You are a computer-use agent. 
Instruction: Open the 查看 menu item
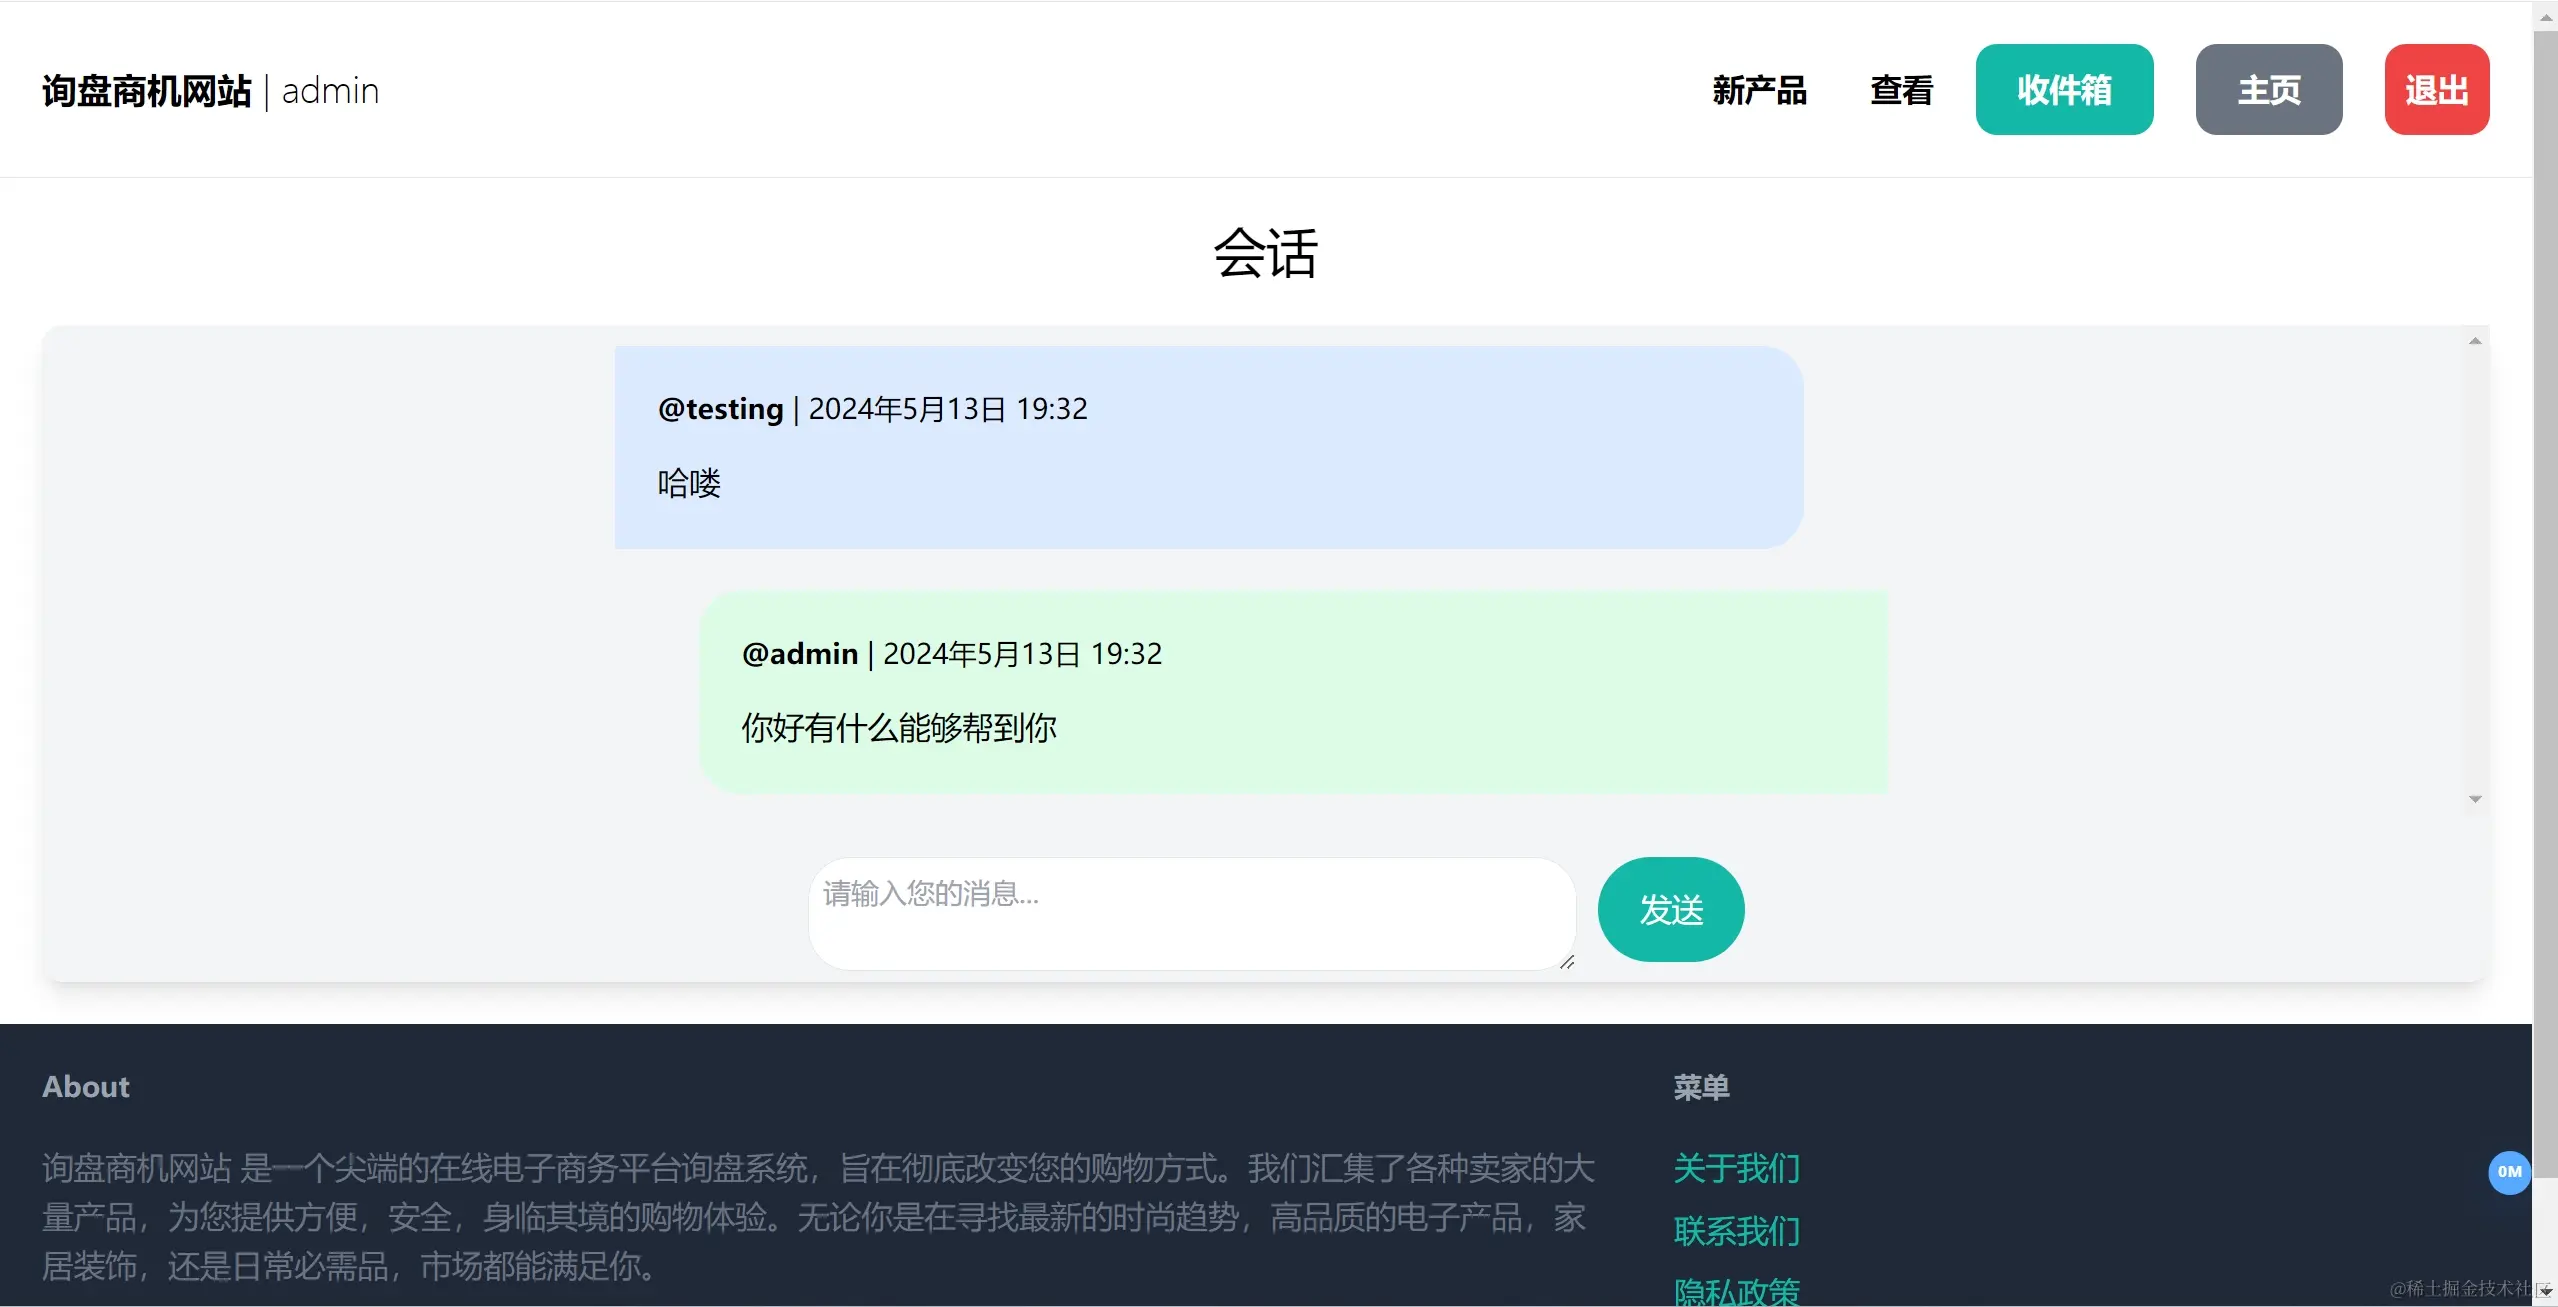coord(1901,90)
